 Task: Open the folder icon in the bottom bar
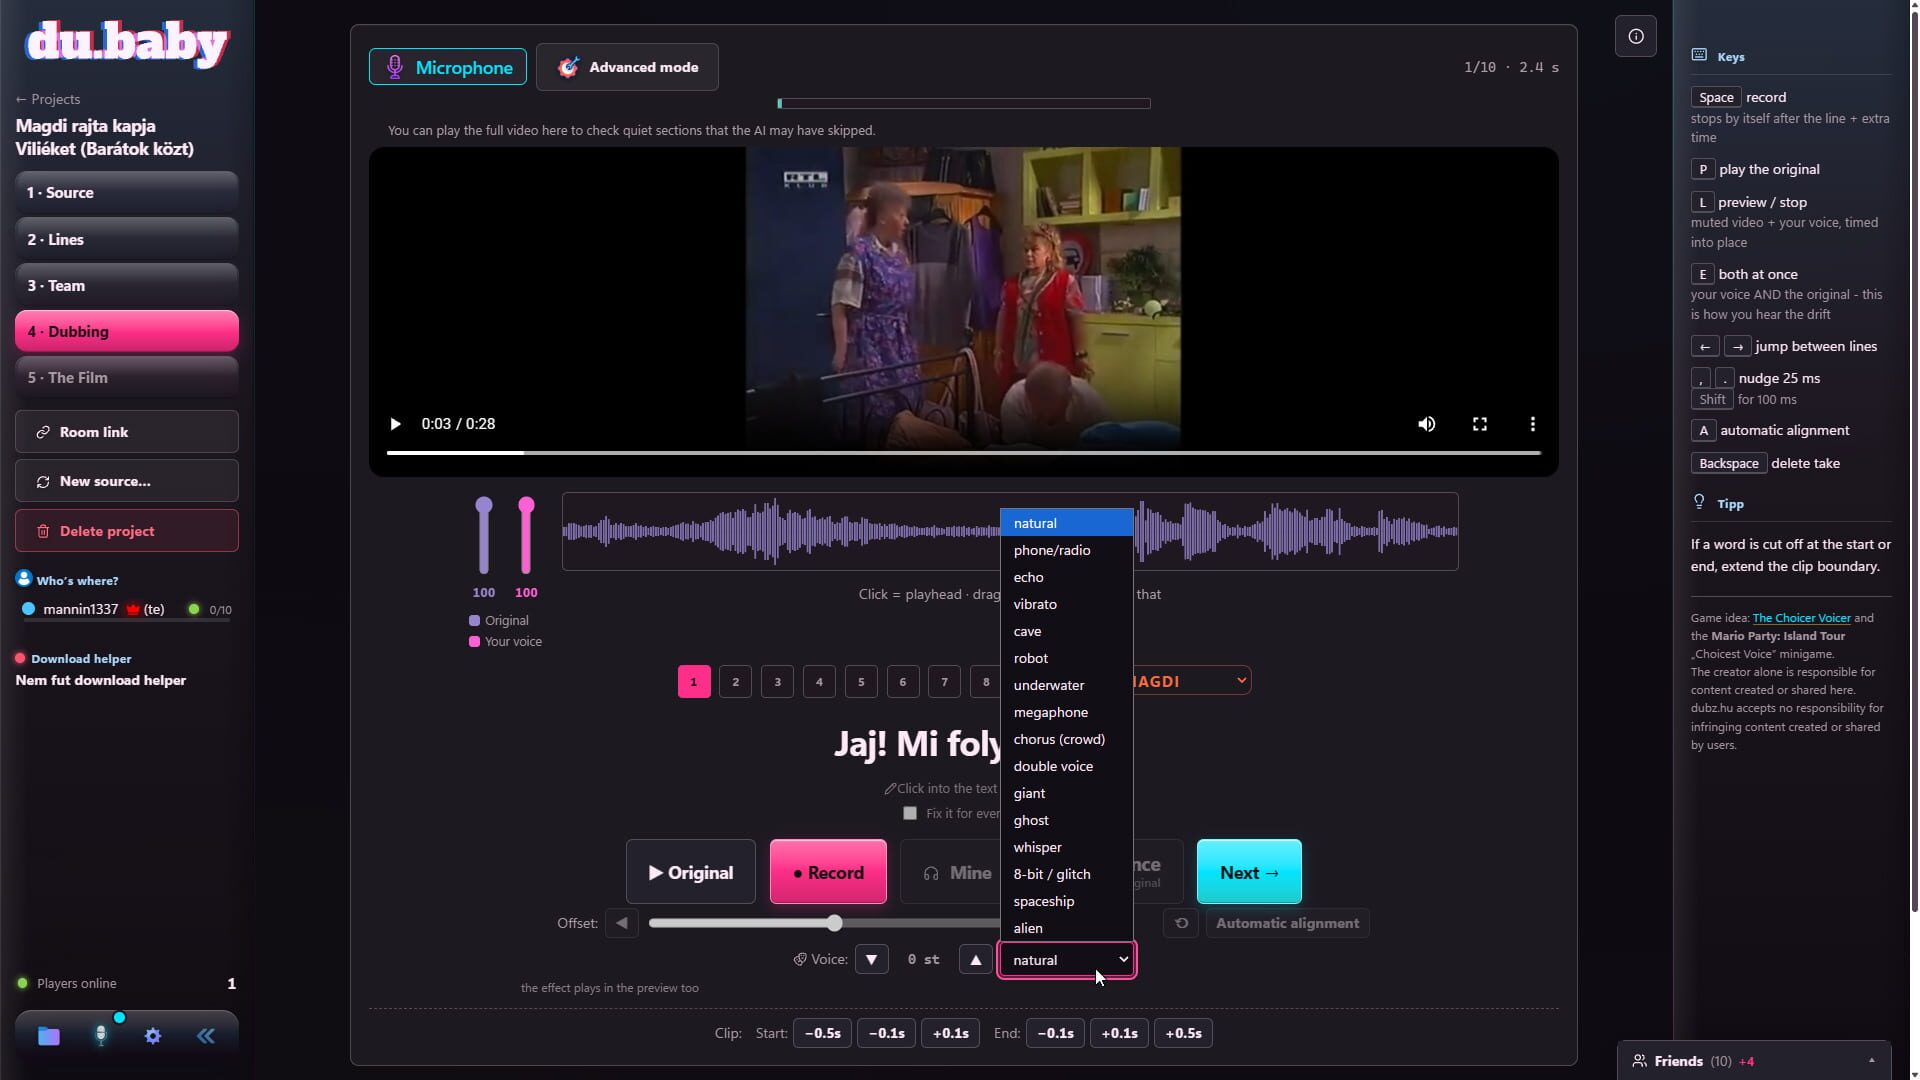tap(49, 1036)
